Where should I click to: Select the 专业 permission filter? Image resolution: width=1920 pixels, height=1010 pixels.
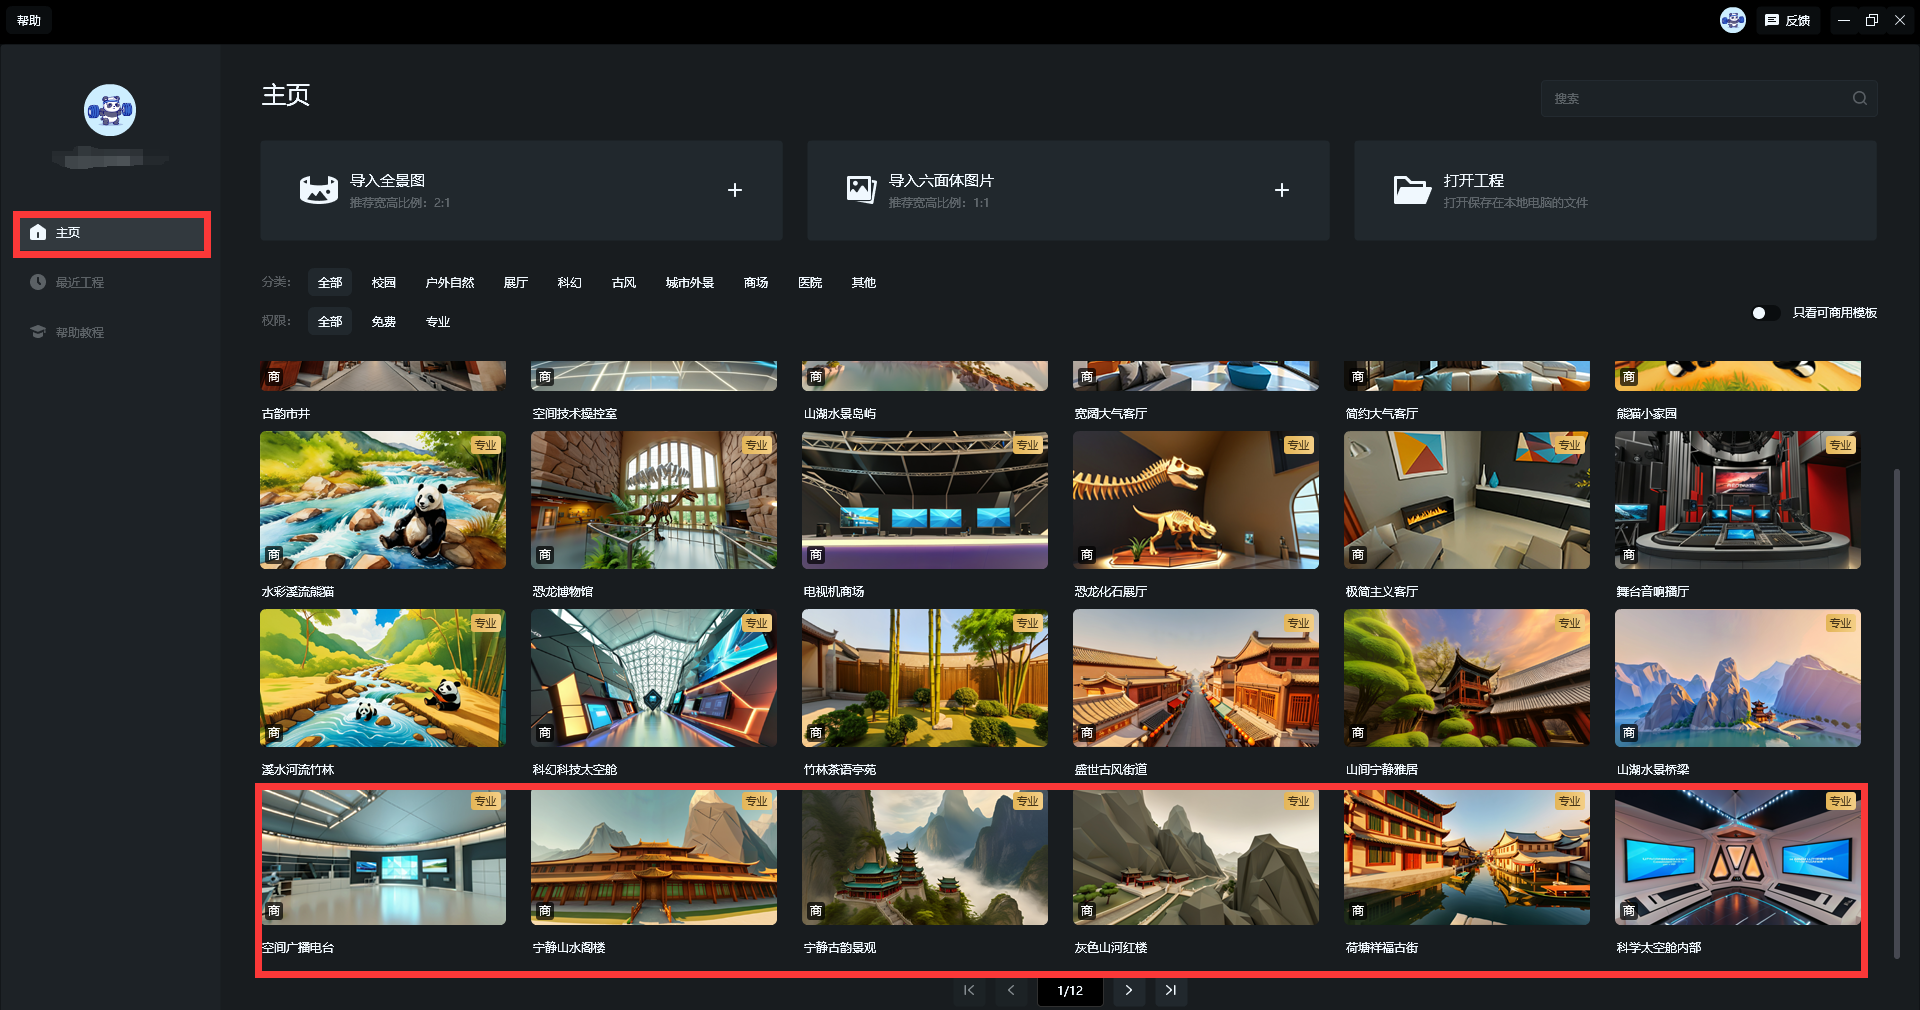coord(438,321)
